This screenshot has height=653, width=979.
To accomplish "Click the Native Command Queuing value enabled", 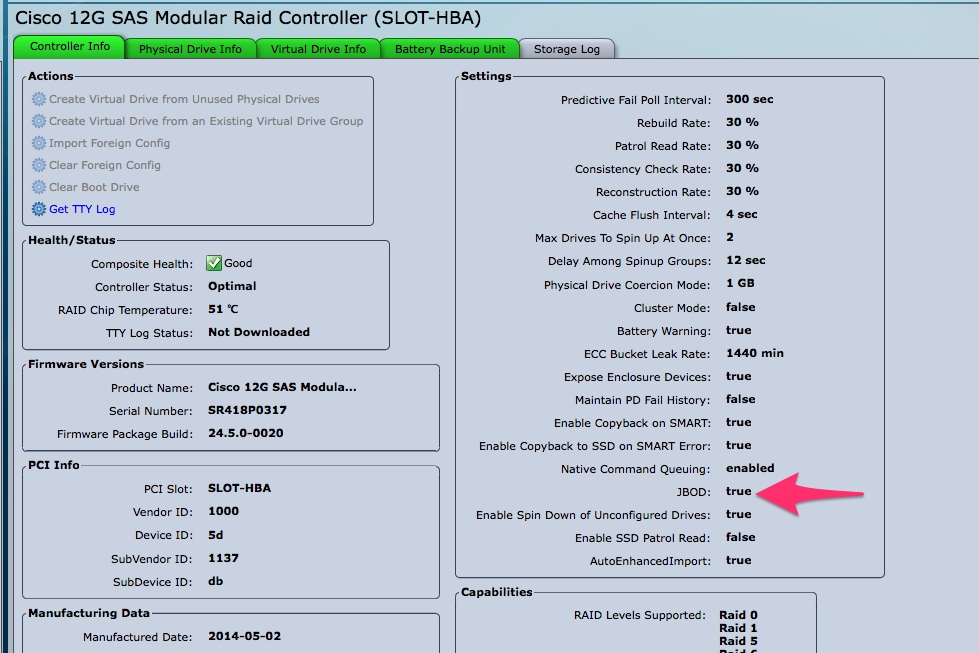I will coord(750,468).
